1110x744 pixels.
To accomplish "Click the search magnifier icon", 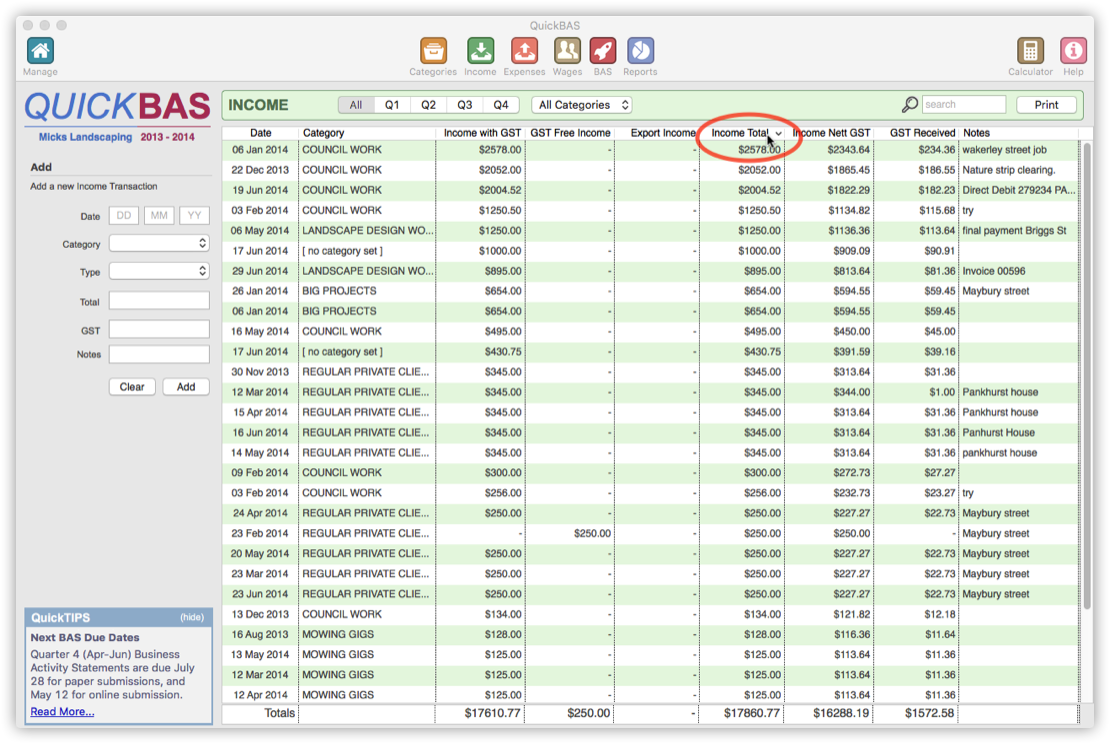I will tap(909, 104).
